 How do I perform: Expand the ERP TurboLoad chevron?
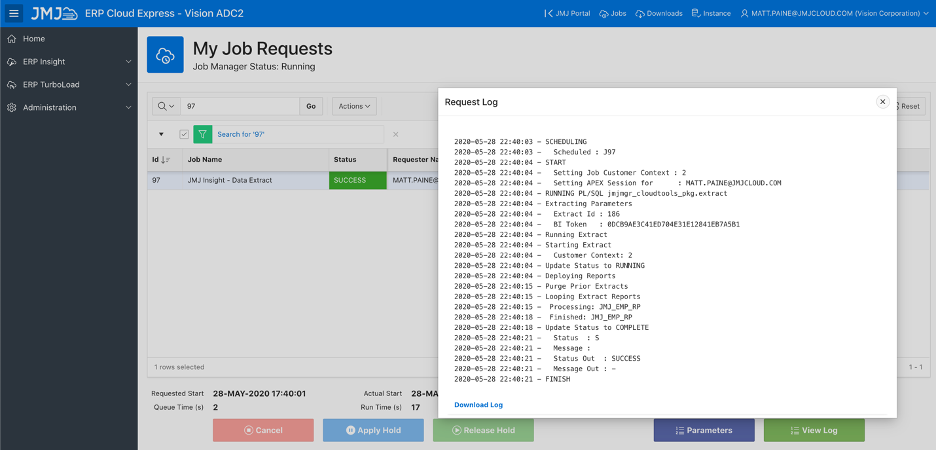[128, 85]
